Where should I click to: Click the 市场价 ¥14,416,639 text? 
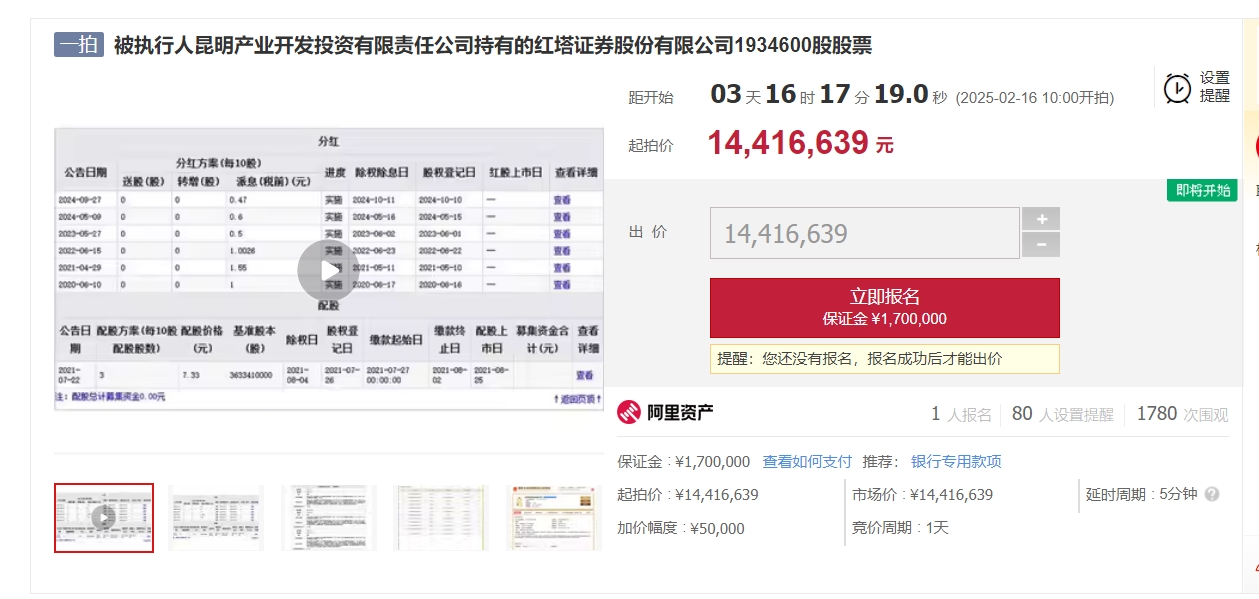922,494
